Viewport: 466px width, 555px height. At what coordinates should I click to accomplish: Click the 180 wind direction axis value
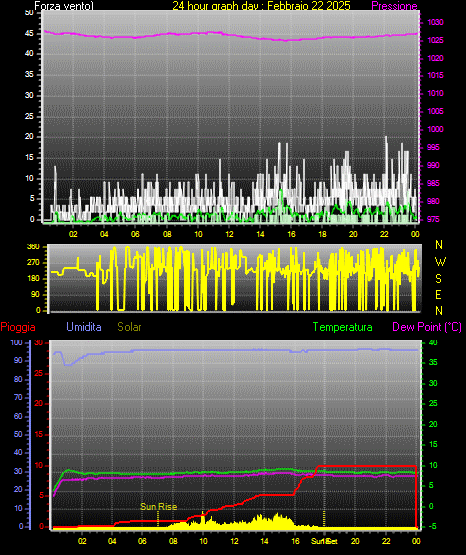pos(33,279)
